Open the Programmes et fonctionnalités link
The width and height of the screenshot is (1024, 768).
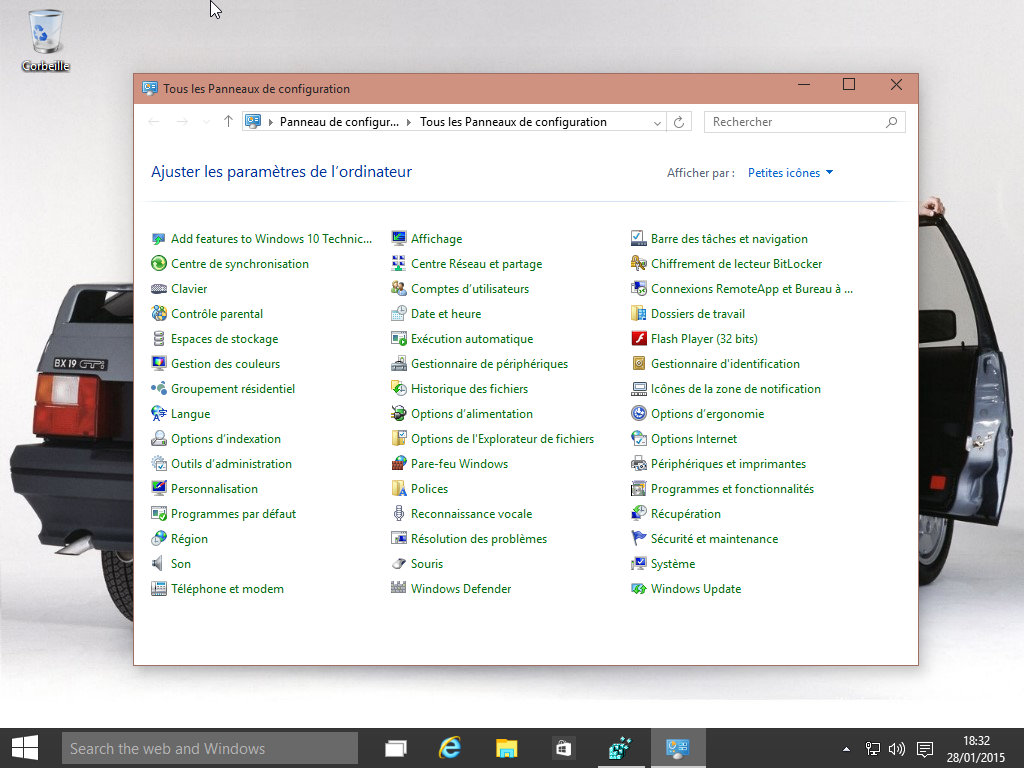(x=732, y=489)
